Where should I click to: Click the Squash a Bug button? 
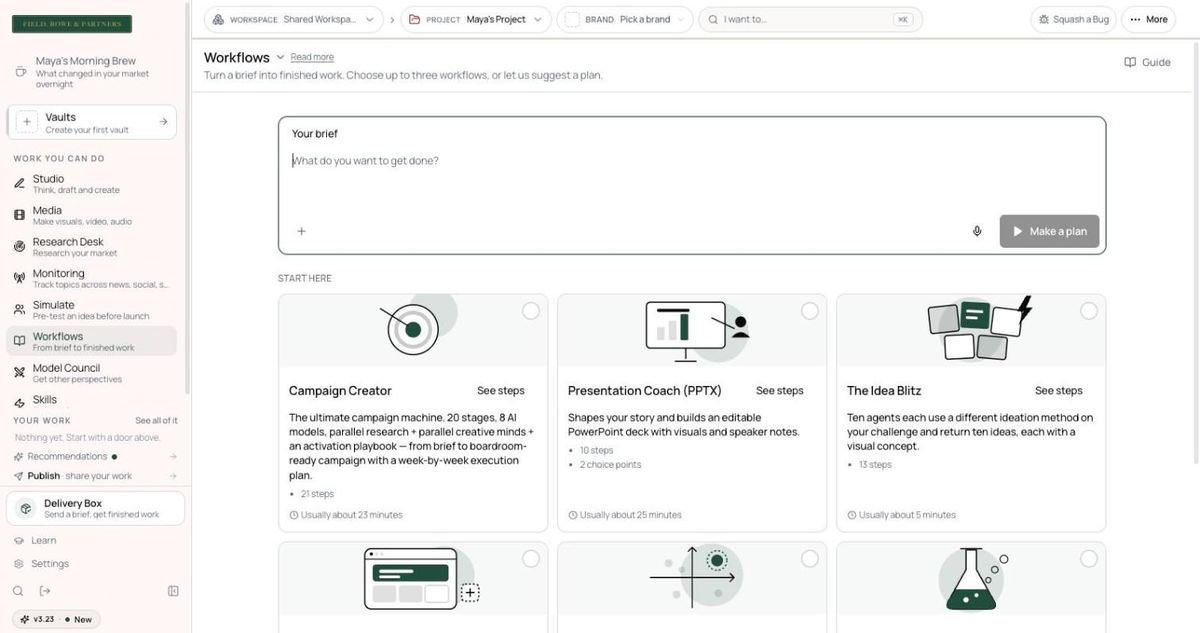1073,19
